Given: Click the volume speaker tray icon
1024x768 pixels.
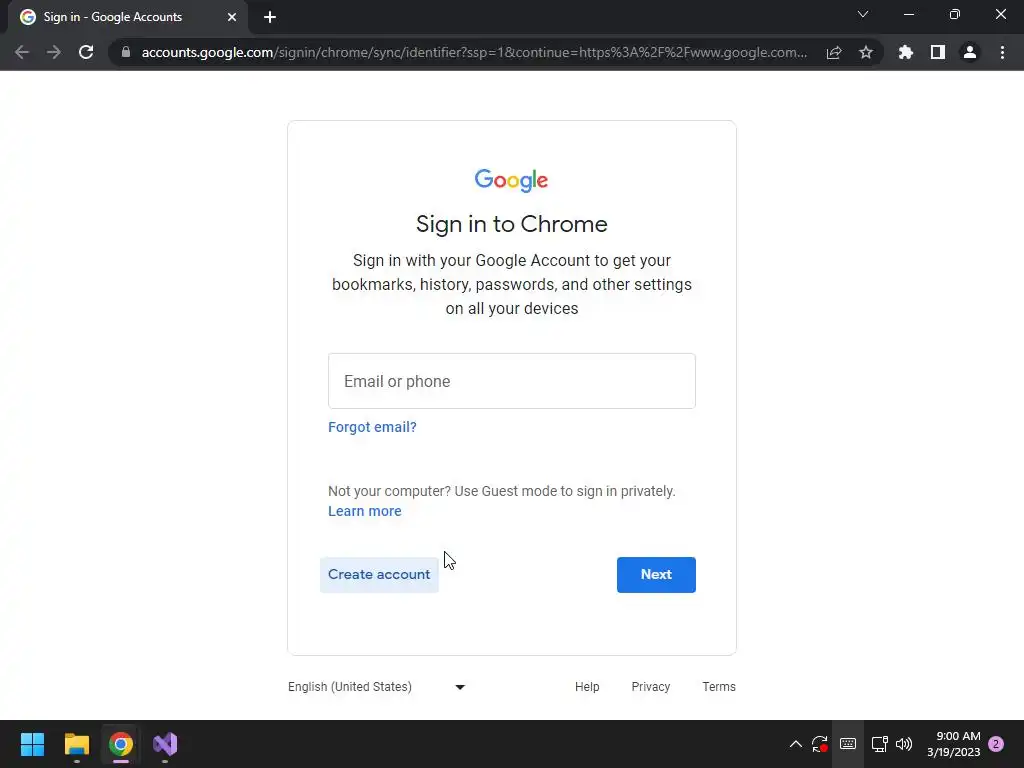Looking at the screenshot, I should [904, 744].
